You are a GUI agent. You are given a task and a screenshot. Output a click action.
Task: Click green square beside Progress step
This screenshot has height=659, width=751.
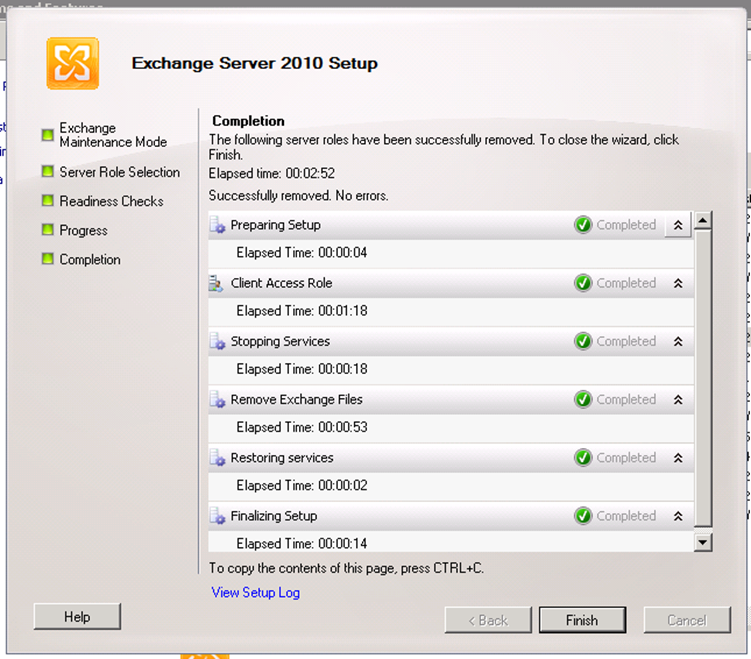pos(47,229)
